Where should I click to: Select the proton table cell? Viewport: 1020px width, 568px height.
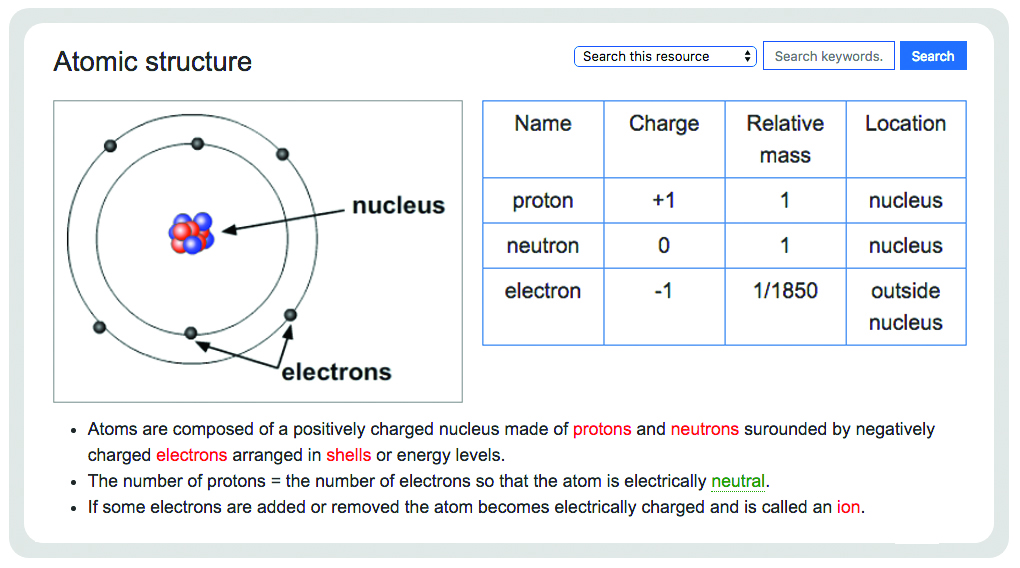pyautogui.click(x=543, y=200)
